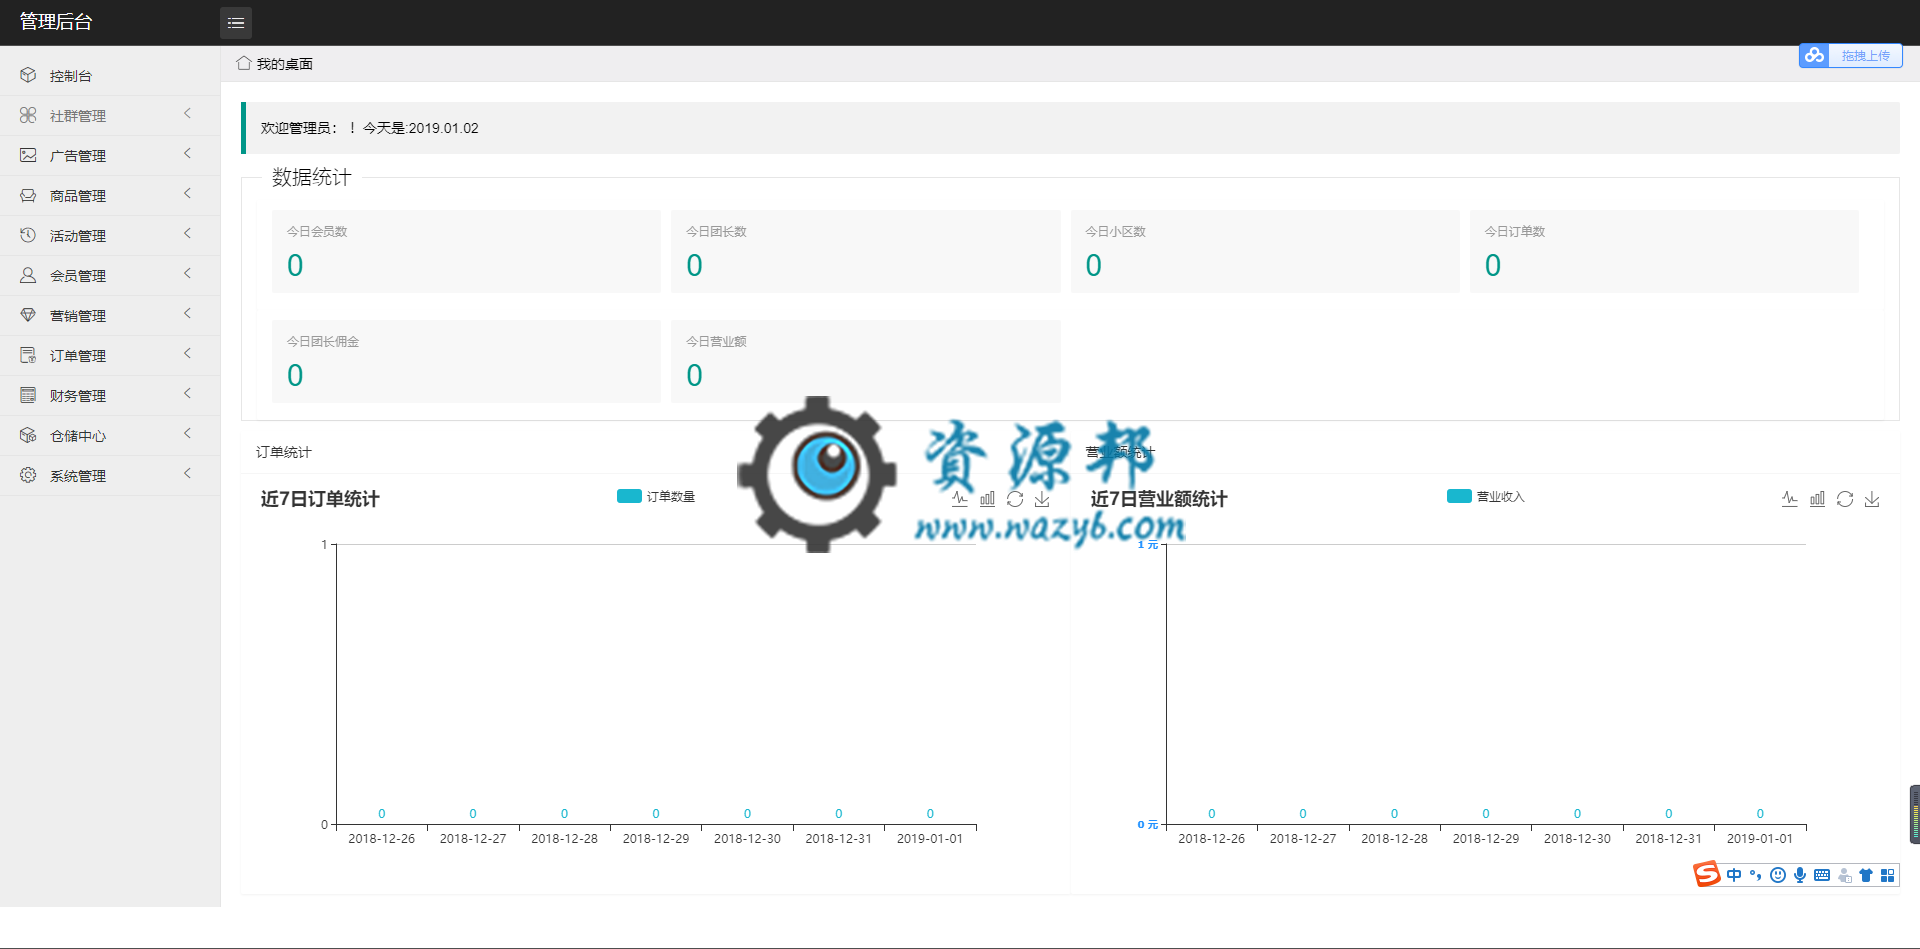Open the 商品管理 sidebar menu
1920x949 pixels.
click(x=110, y=196)
